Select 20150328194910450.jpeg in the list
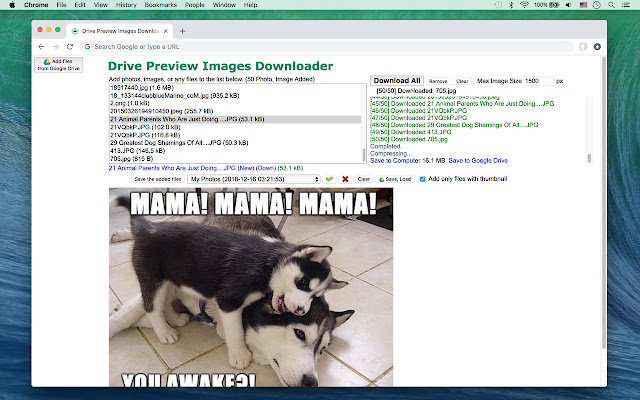The image size is (640, 400). [236, 111]
